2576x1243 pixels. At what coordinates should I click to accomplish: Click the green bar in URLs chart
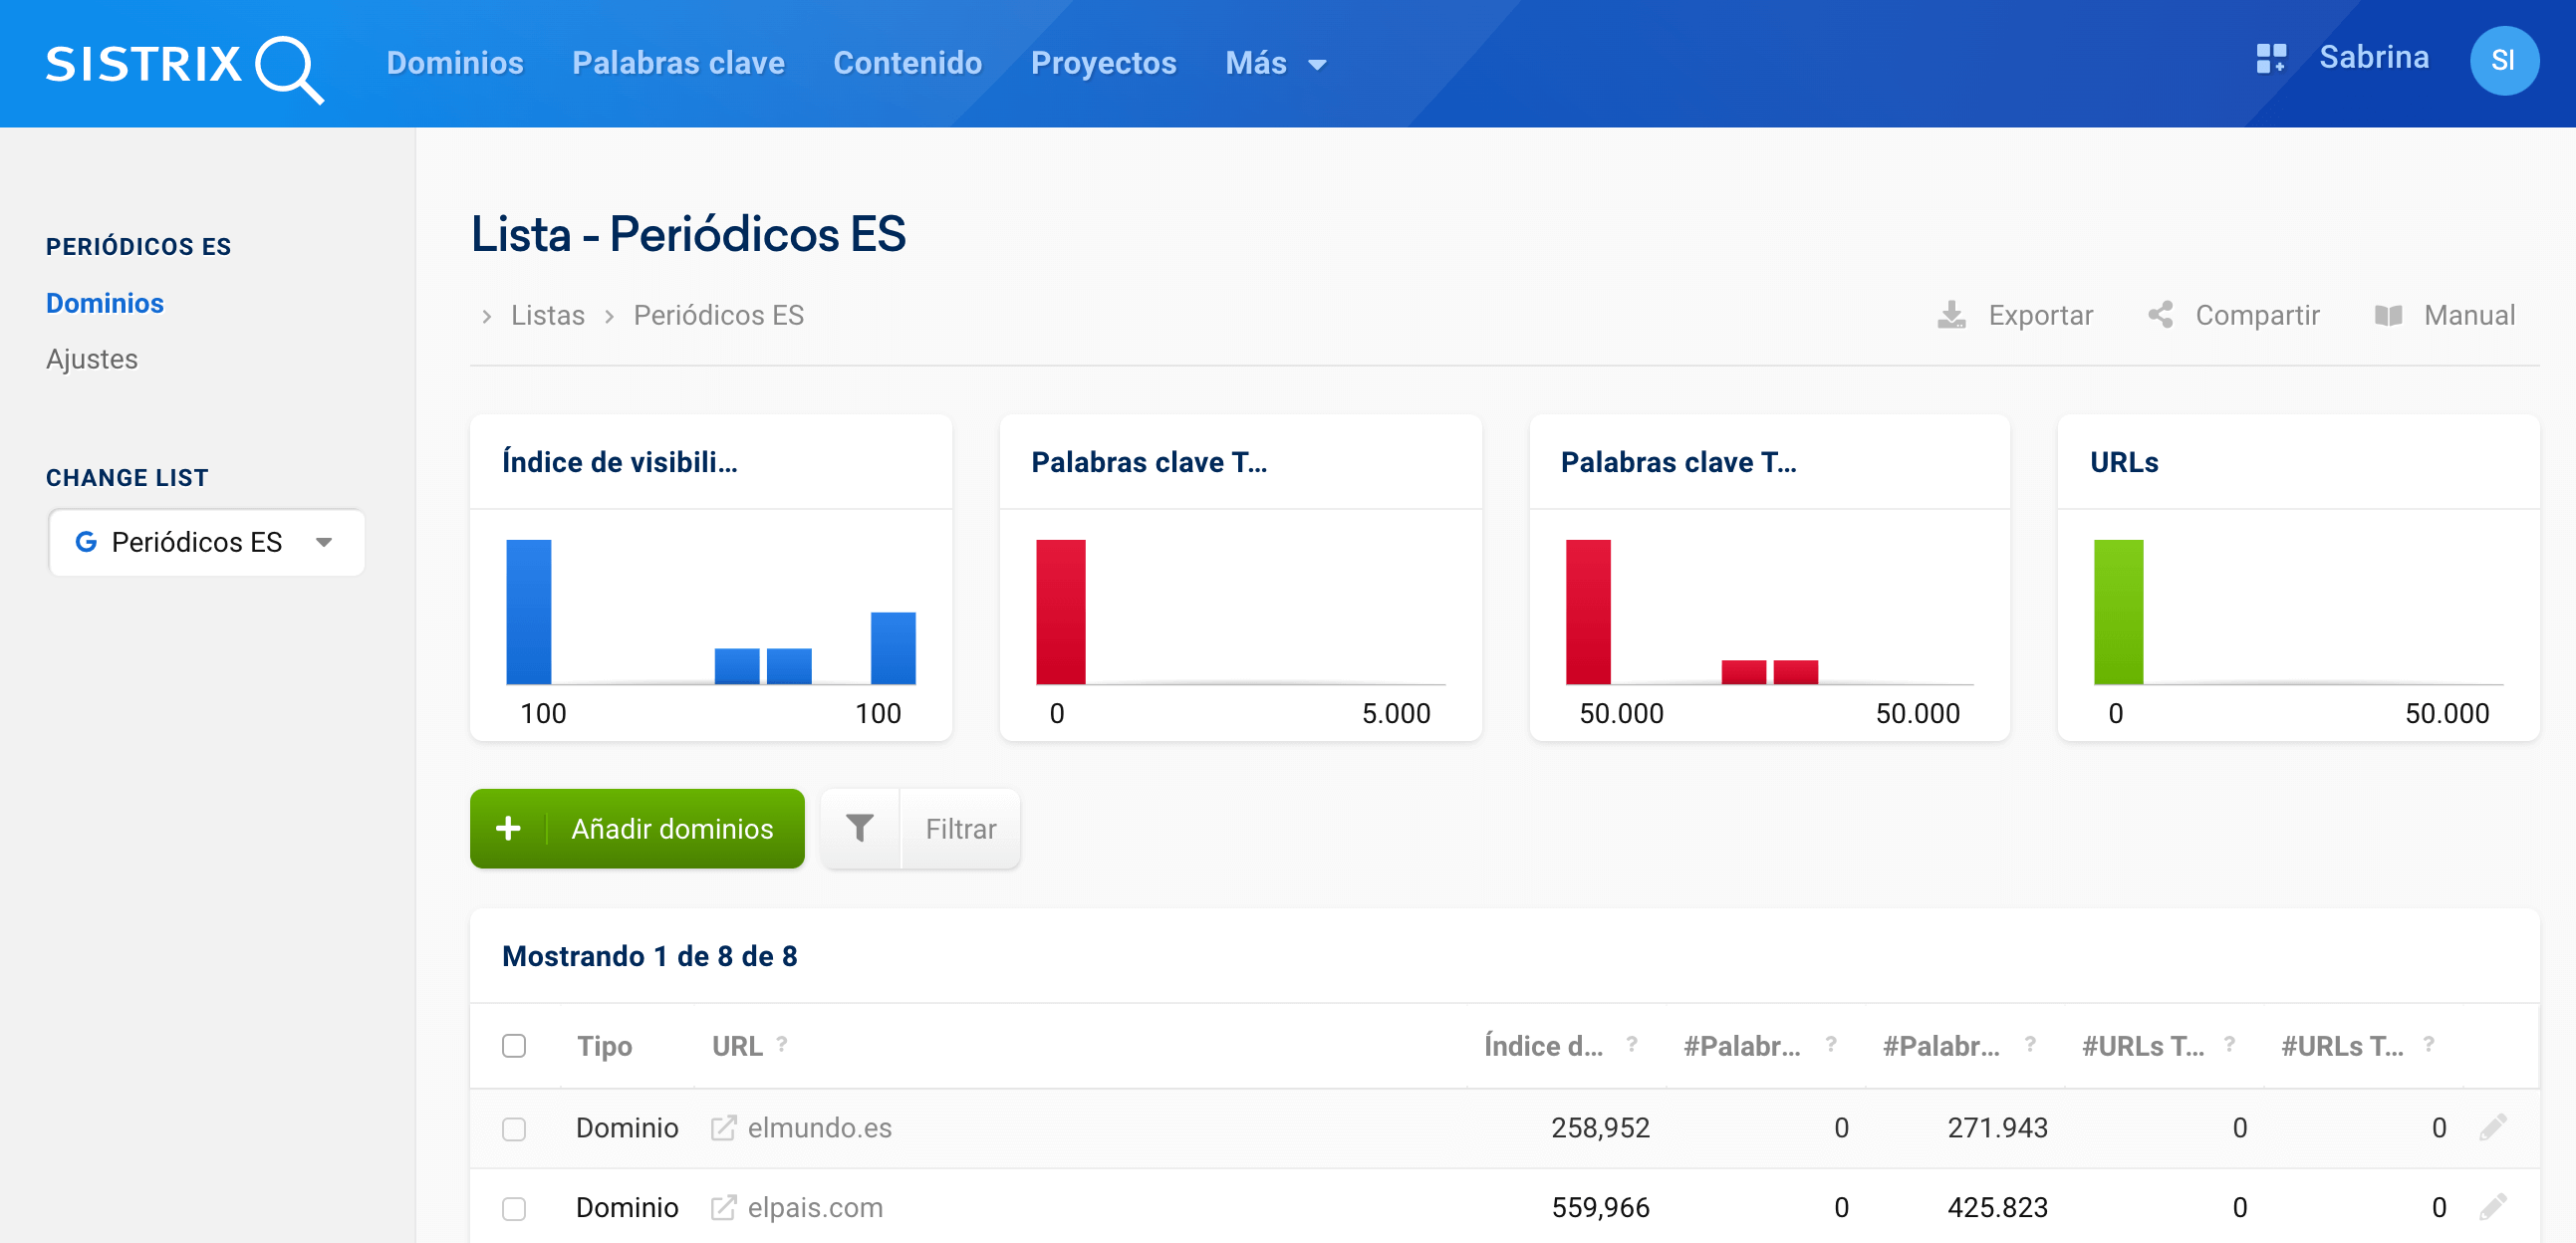[x=2118, y=612]
